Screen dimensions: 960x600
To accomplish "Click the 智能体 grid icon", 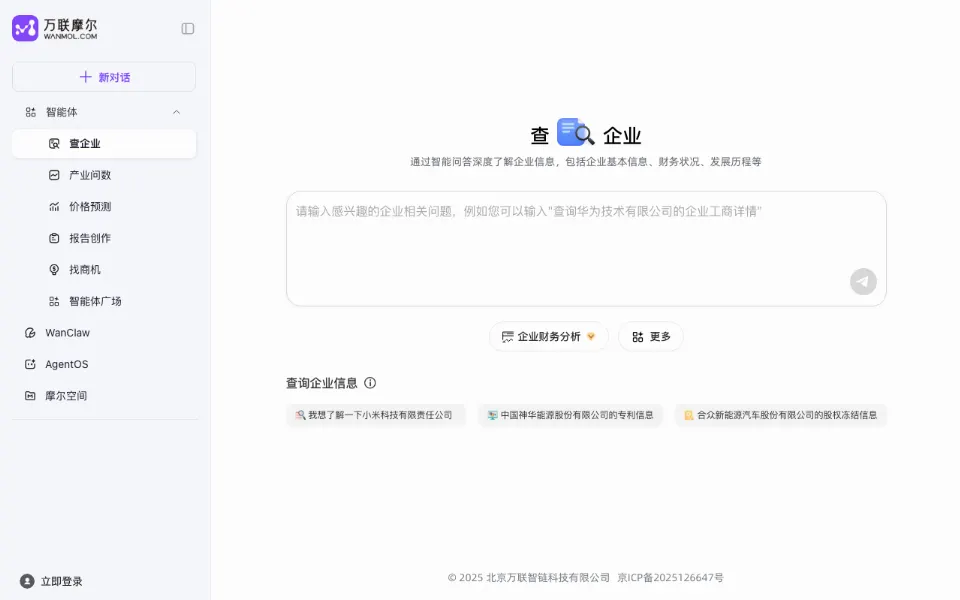I will pyautogui.click(x=31, y=112).
